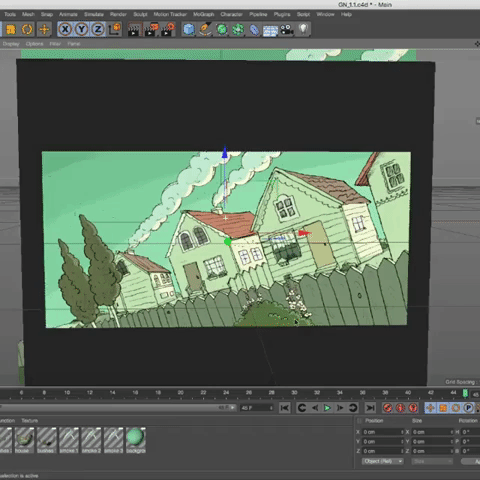Click Render View clapperboard icon
Screen dimensions: 480x480
pos(134,29)
